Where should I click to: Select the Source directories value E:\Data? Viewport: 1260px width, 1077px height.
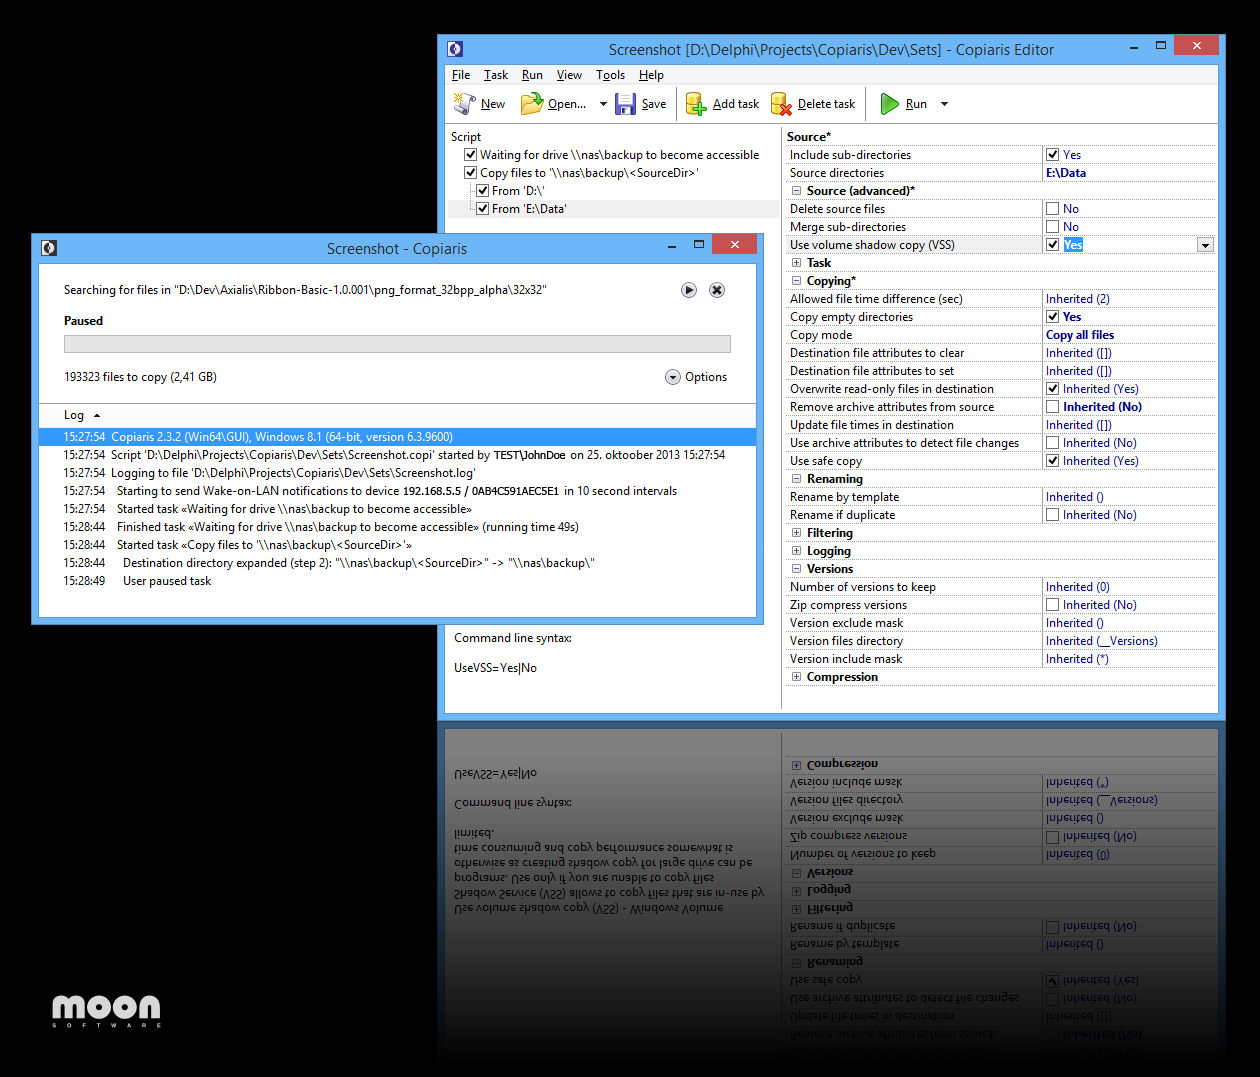coord(1066,173)
